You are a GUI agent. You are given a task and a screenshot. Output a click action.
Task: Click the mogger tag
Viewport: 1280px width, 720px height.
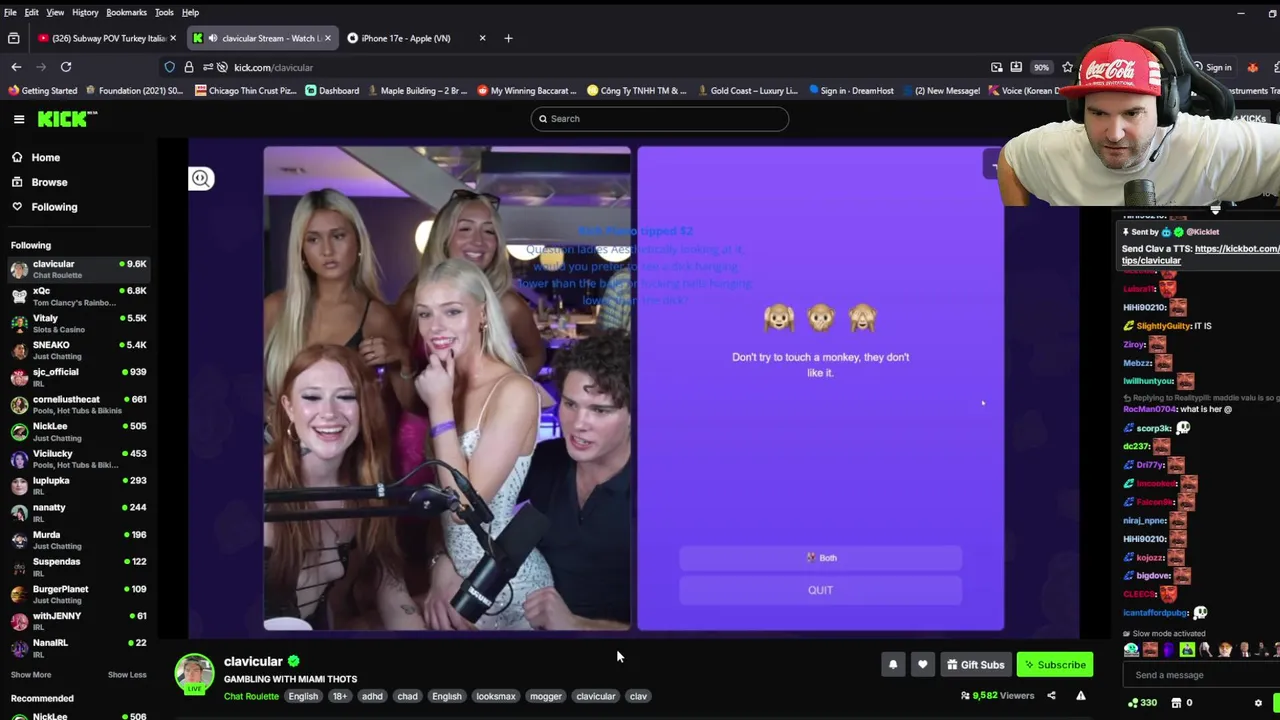click(545, 697)
